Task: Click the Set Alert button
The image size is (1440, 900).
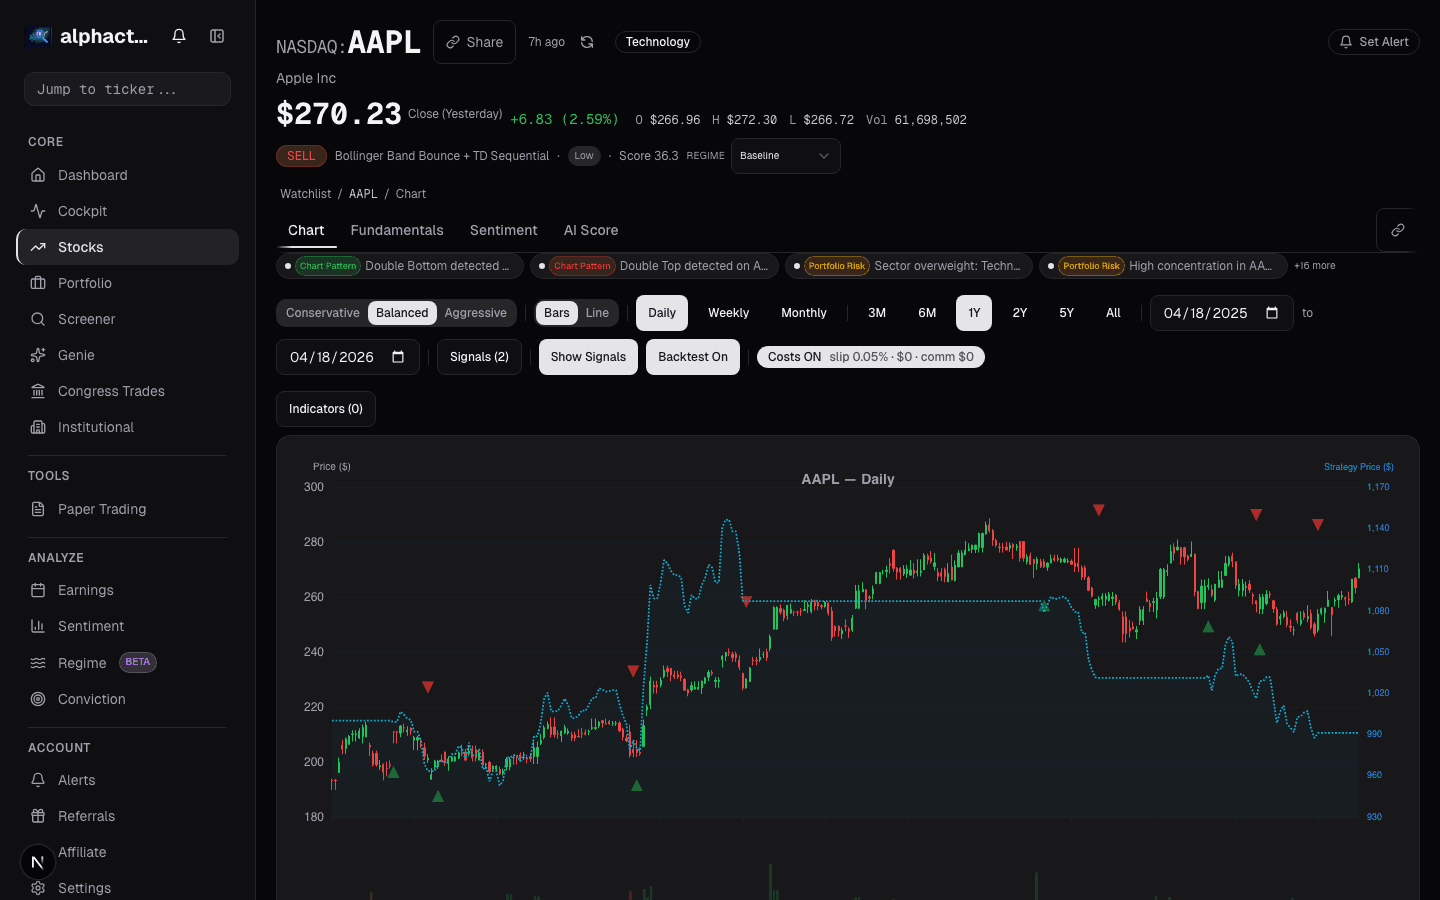Action: point(1373,42)
